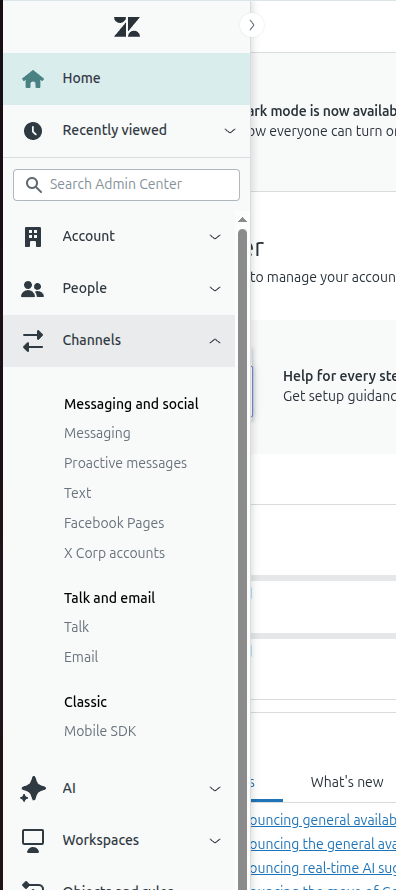Open X Corp accounts link
The image size is (396, 890).
pyautogui.click(x=115, y=553)
